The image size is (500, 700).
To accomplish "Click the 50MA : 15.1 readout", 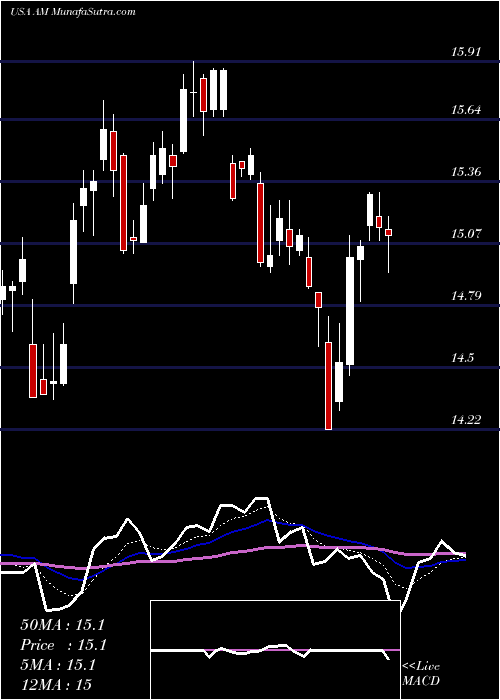I will coord(62,625).
